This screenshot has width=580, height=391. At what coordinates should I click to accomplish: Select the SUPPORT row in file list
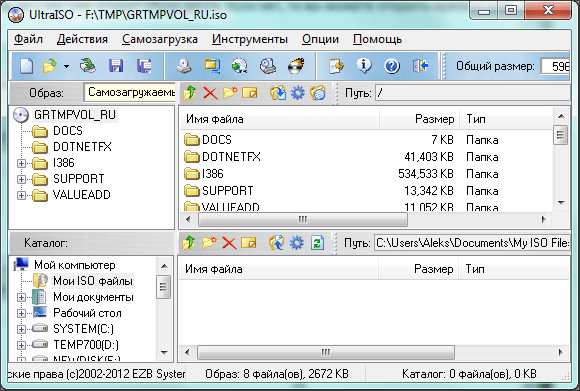[366, 191]
